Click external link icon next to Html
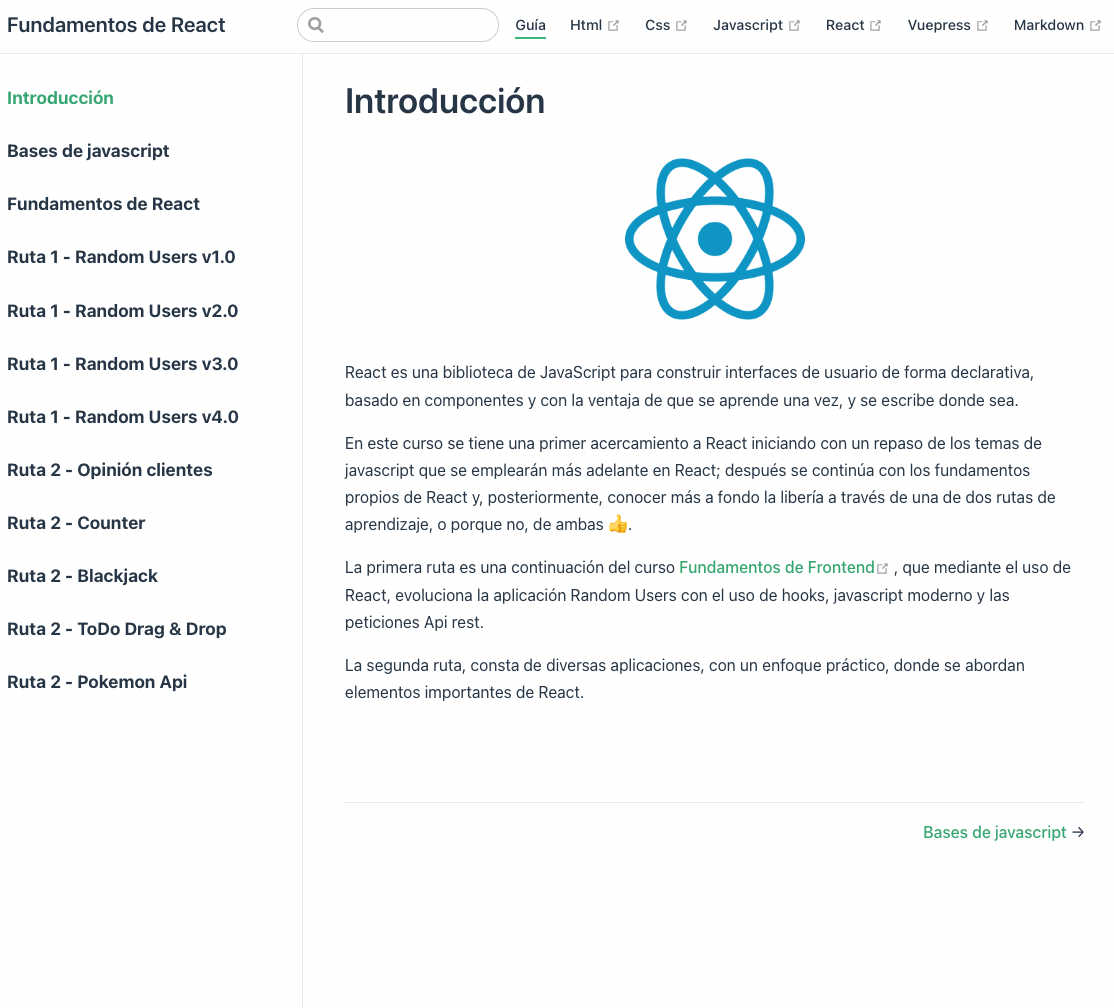The height and width of the screenshot is (1008, 1114). pyautogui.click(x=613, y=26)
